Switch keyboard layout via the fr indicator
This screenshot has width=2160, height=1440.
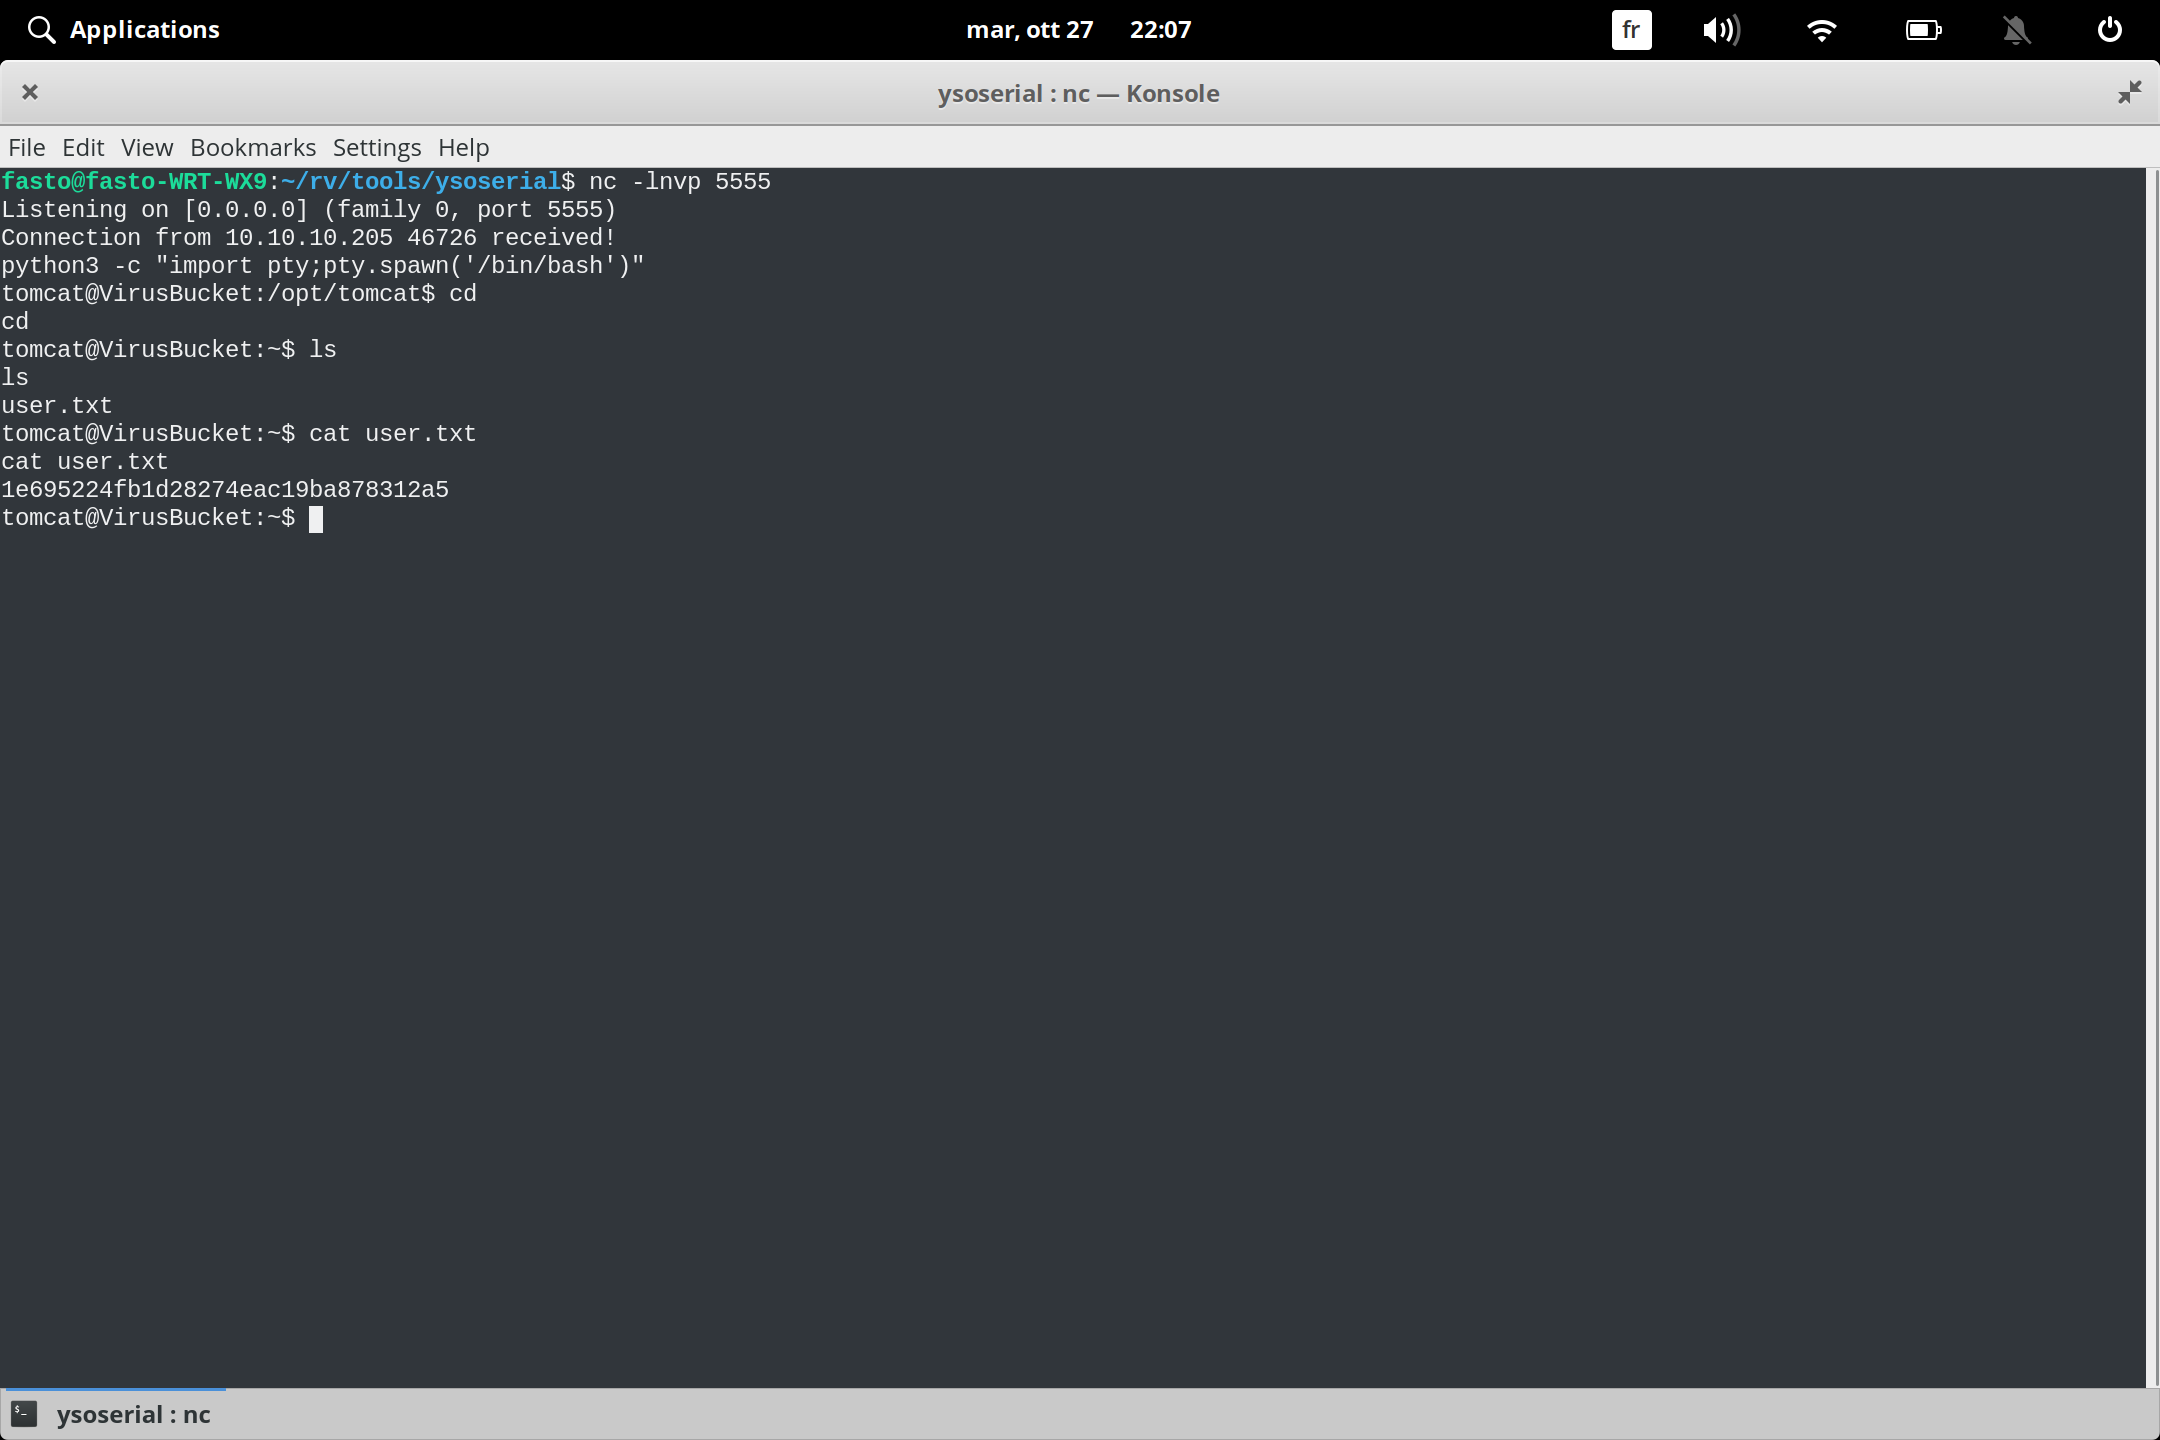pyautogui.click(x=1631, y=29)
